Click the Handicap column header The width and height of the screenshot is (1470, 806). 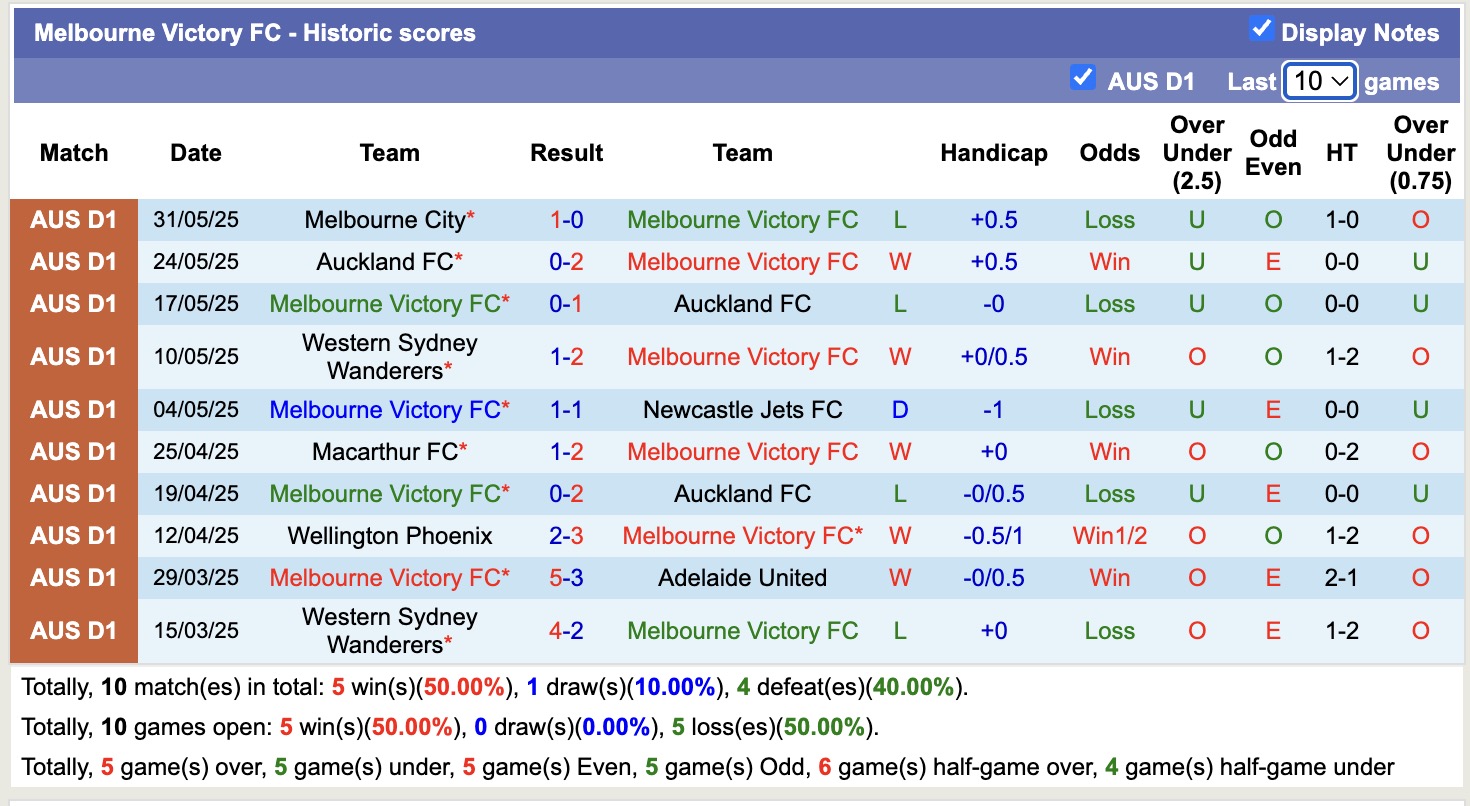click(993, 153)
